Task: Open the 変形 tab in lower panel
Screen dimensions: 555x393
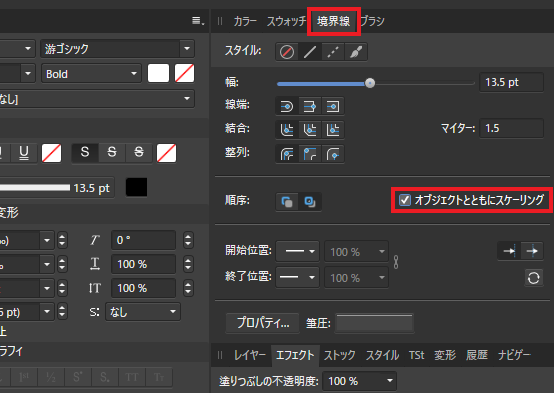Action: click(x=445, y=355)
